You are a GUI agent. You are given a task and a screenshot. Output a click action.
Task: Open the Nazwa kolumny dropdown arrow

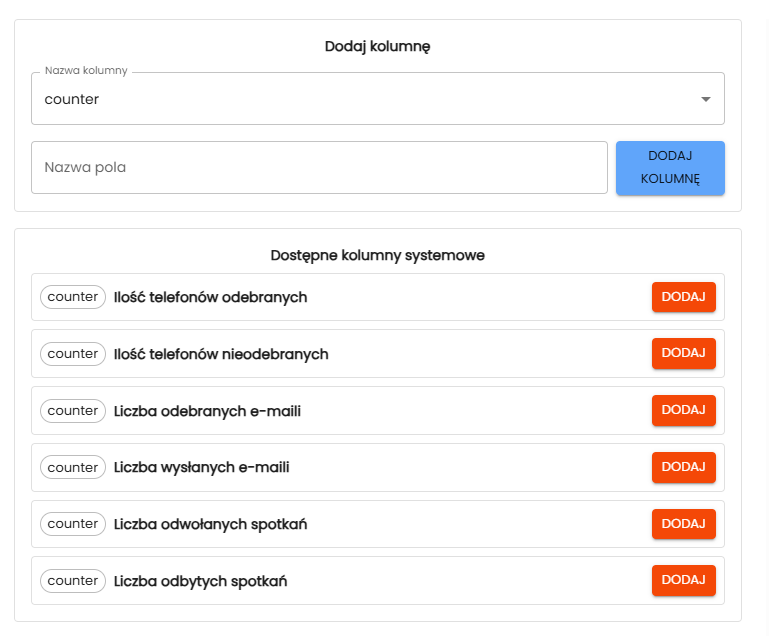click(x=705, y=99)
